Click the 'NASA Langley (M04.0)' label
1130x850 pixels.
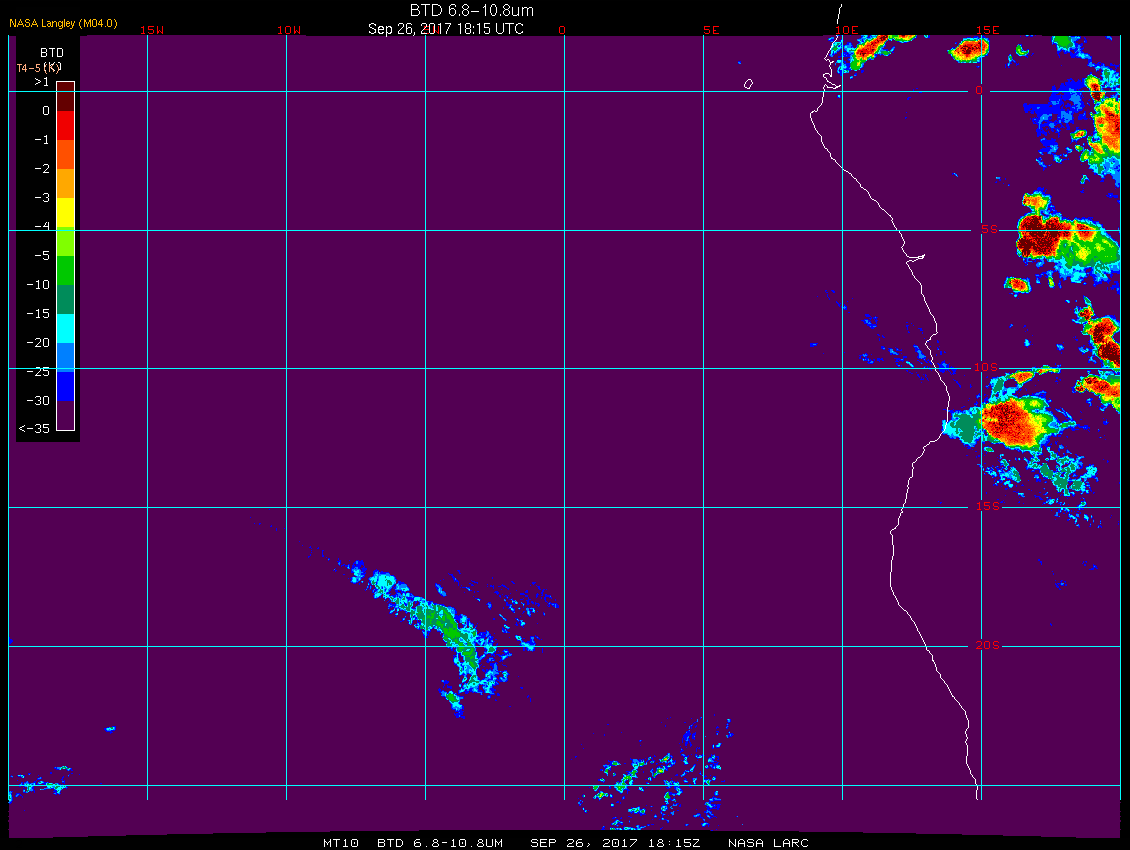tap(63, 24)
